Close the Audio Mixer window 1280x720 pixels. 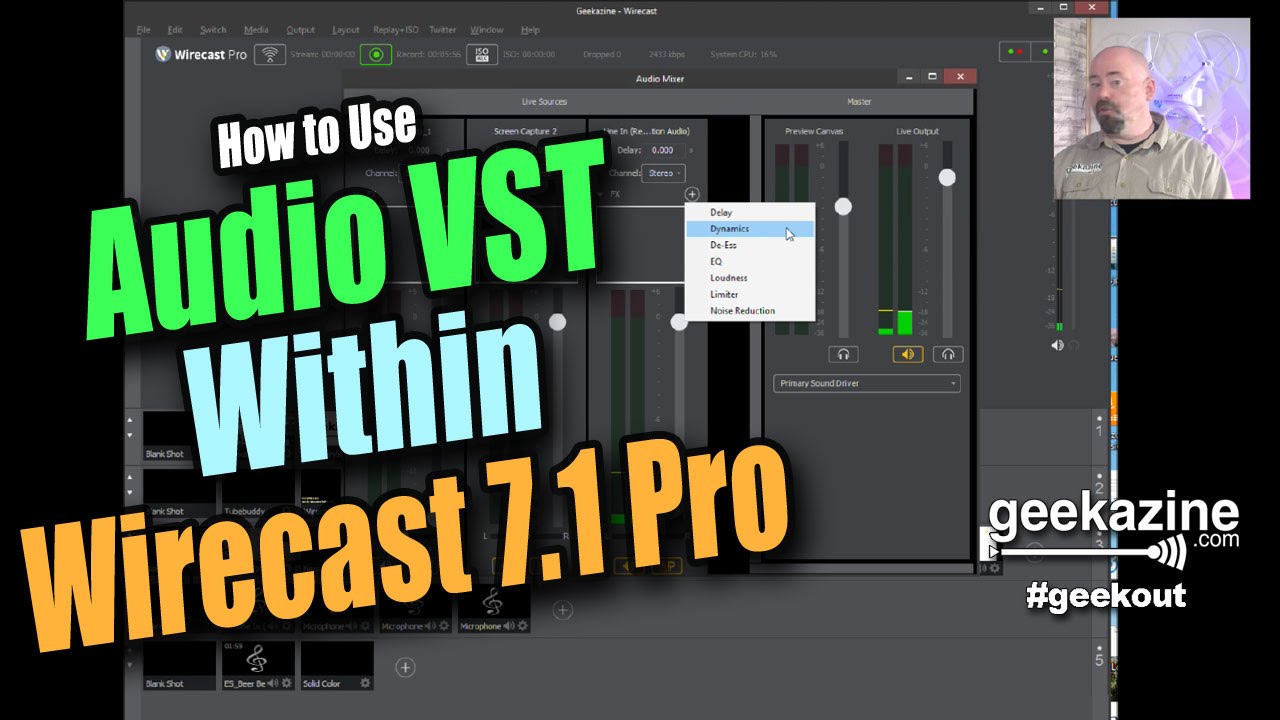pyautogui.click(x=960, y=77)
